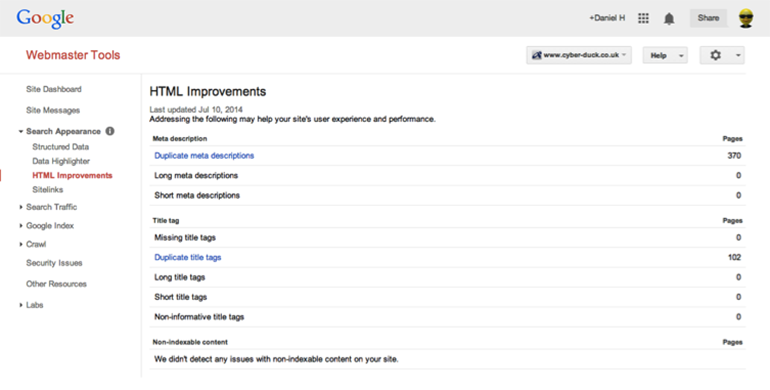The height and width of the screenshot is (390, 770).
Task: Click the Short meta descriptions row
Action: (447, 195)
